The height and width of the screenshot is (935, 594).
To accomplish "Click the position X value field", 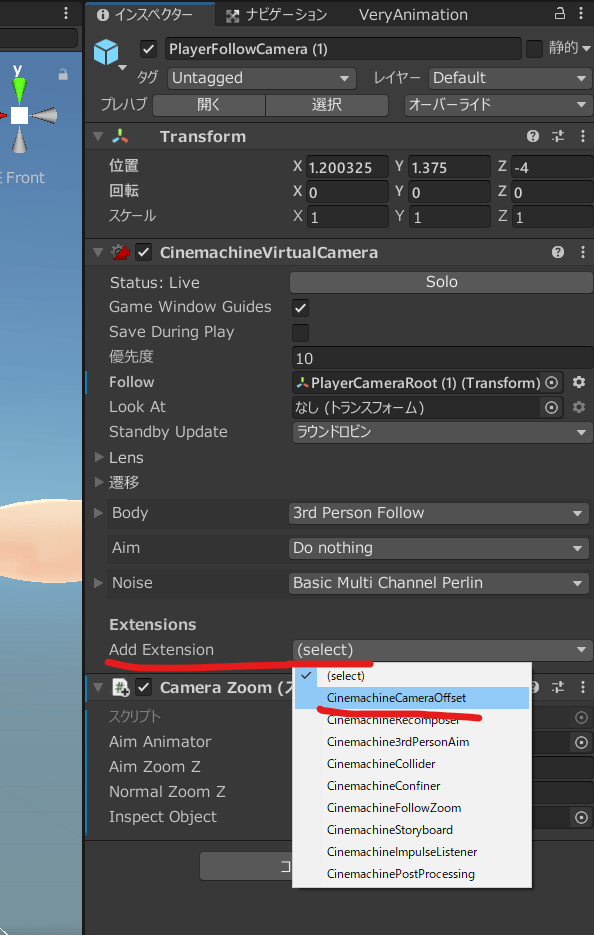I will click(346, 168).
